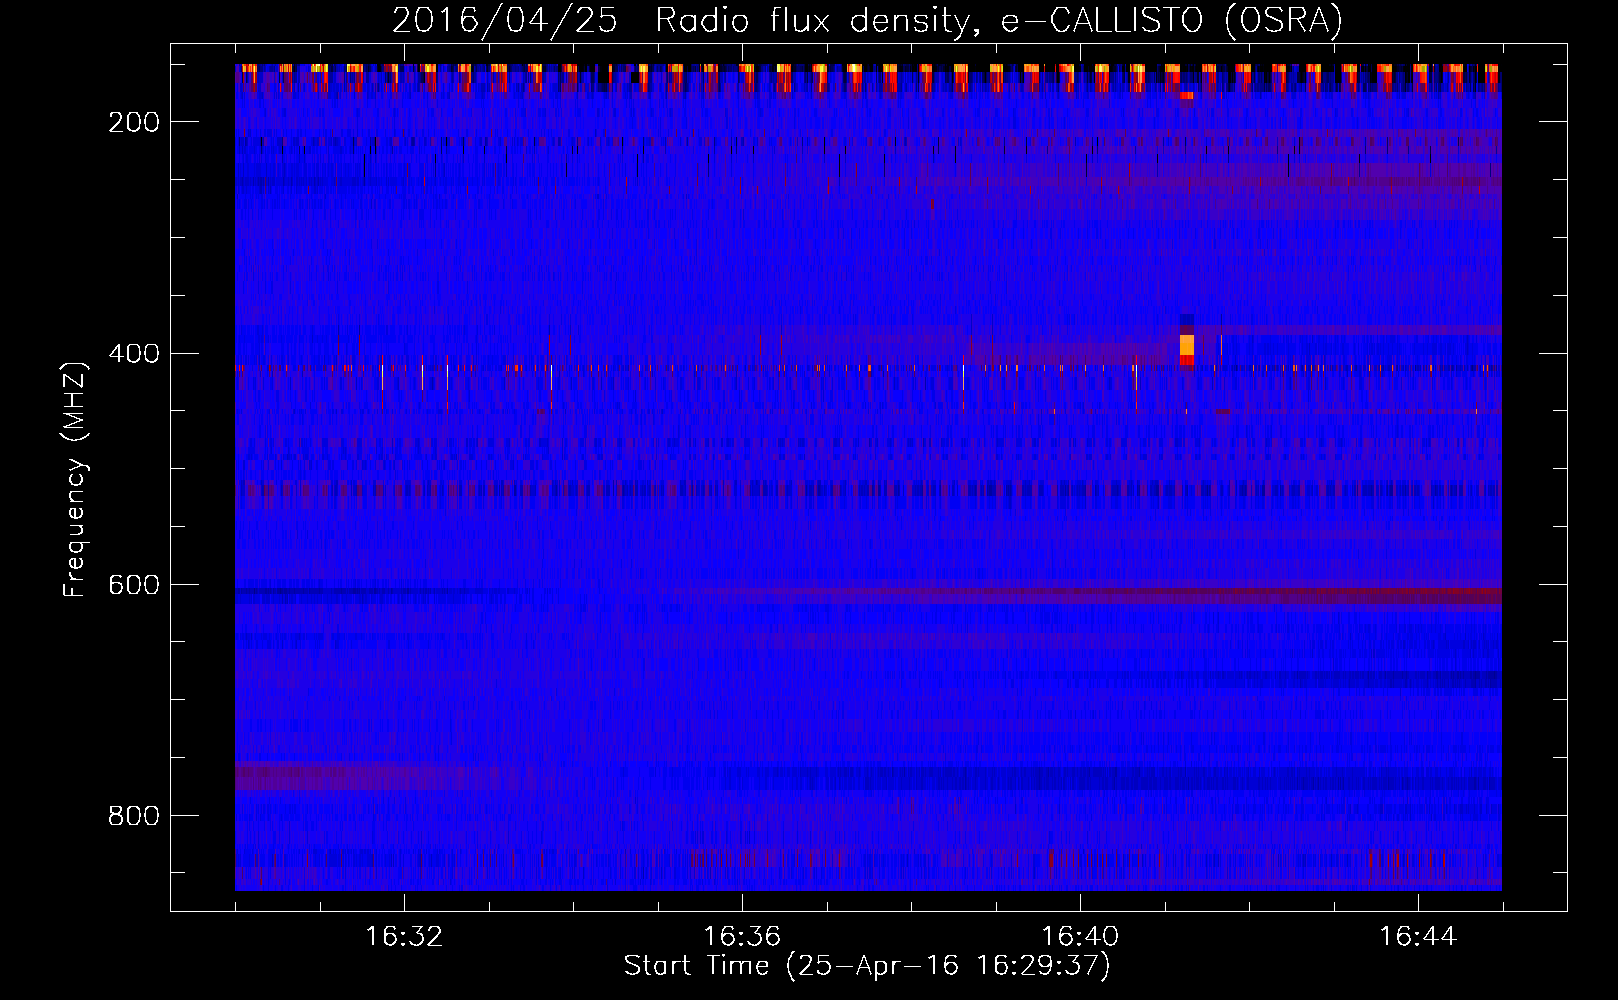The height and width of the screenshot is (1000, 1618).
Task: Click the 16:36 time tick label
Action: pos(742,937)
